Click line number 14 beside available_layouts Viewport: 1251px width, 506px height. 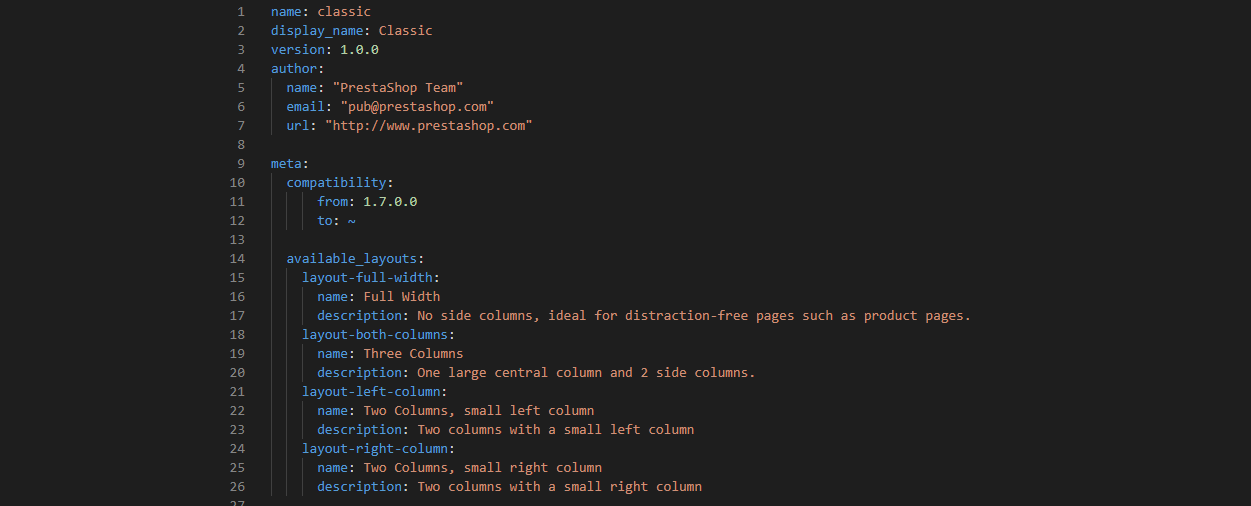pyautogui.click(x=237, y=259)
